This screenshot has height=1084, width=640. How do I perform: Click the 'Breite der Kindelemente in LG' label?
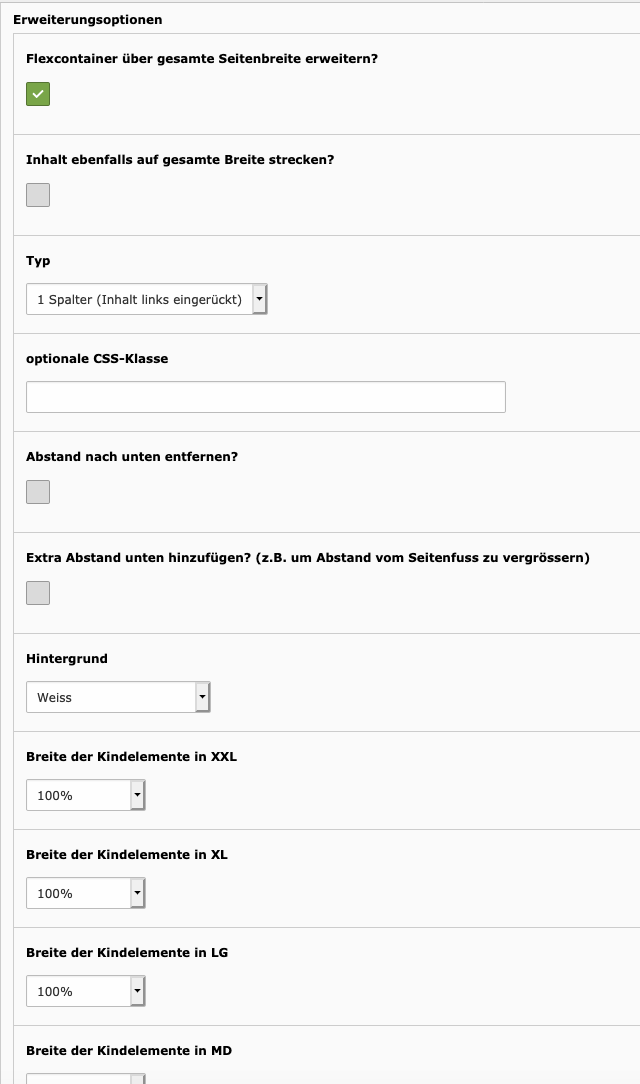click(127, 953)
